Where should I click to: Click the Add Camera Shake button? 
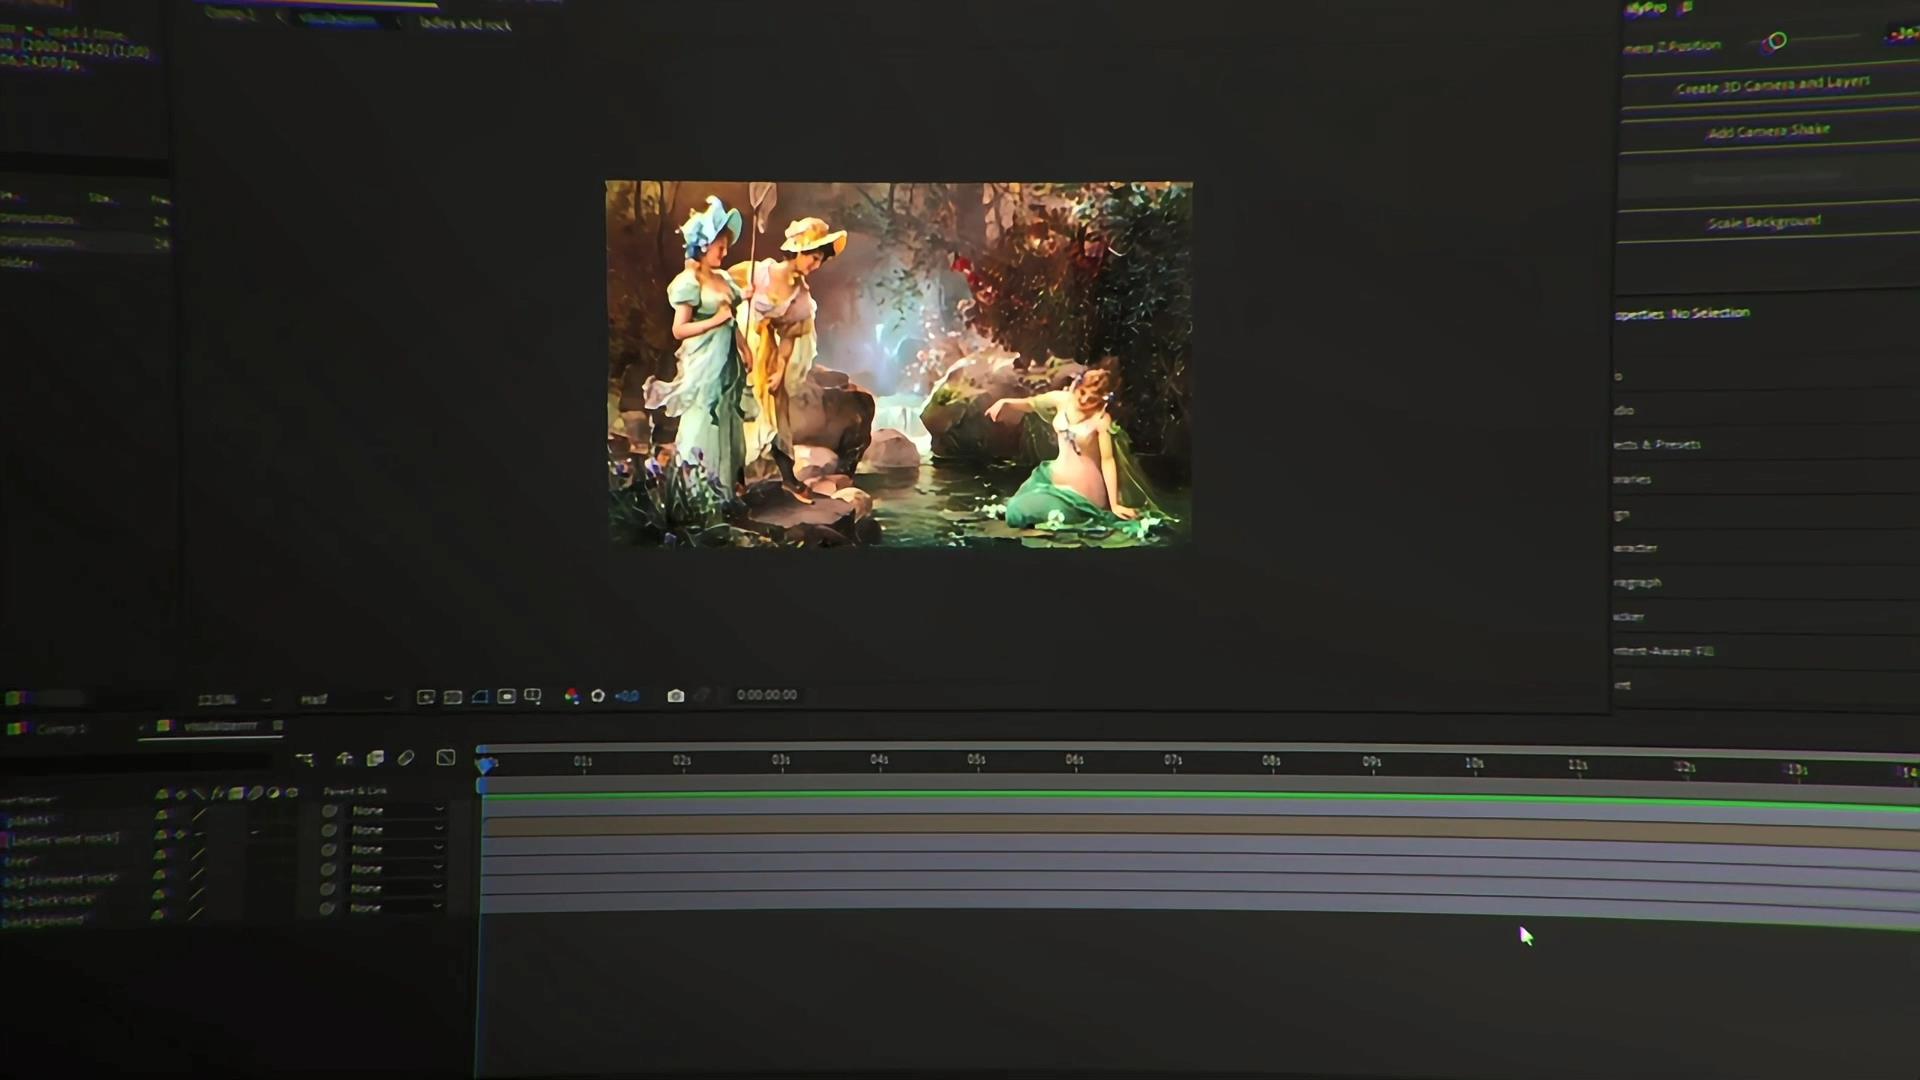(x=1768, y=131)
